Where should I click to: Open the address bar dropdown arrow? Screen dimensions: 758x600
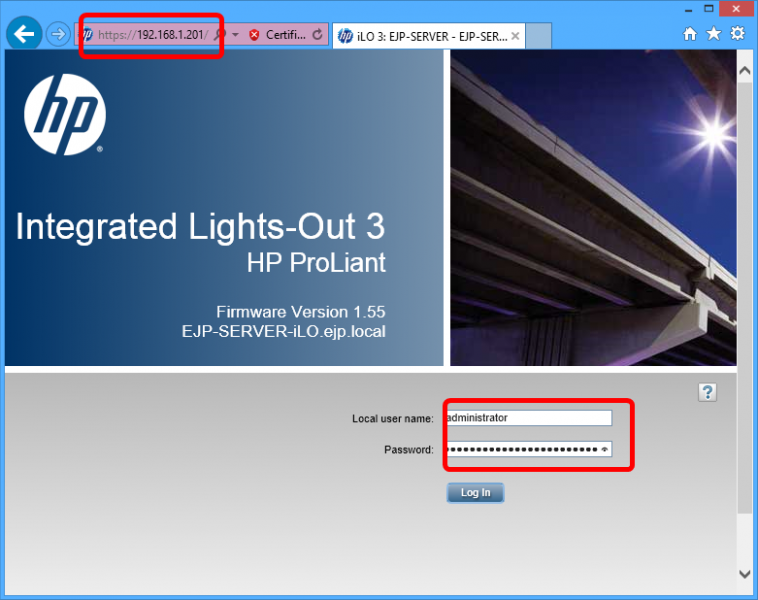pos(235,35)
